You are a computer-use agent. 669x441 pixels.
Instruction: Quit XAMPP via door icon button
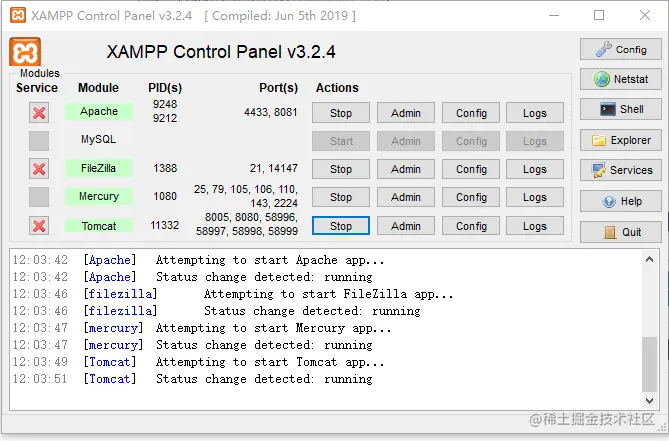click(x=620, y=232)
